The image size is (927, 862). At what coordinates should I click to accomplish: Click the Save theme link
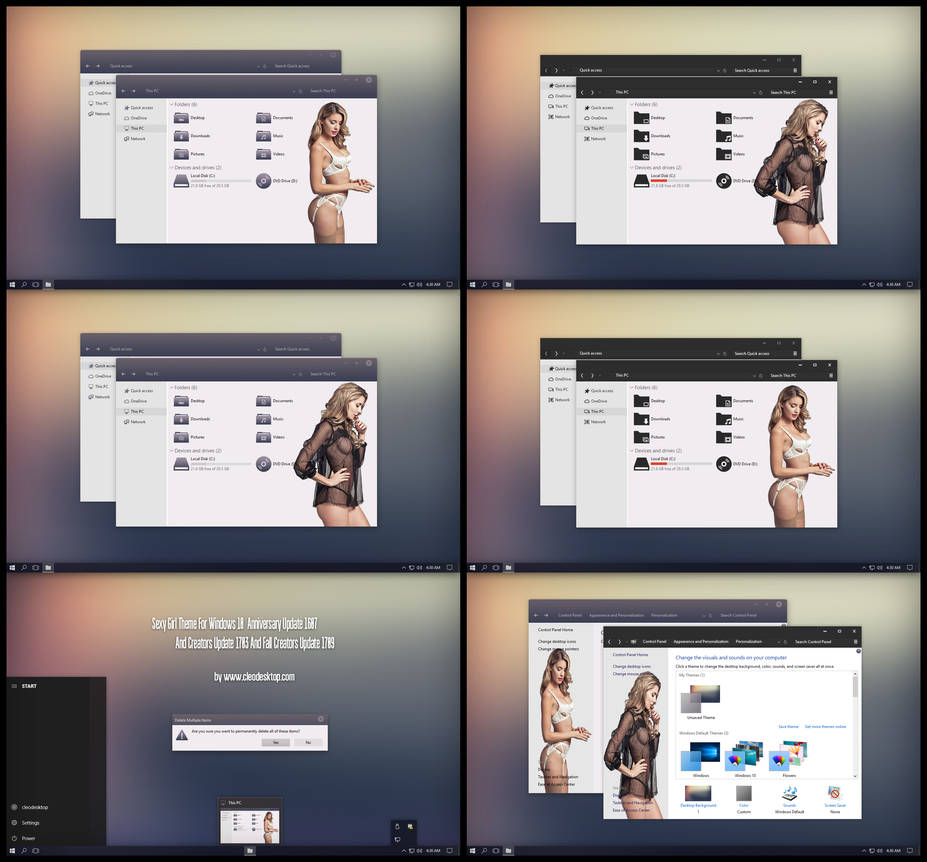click(x=788, y=727)
